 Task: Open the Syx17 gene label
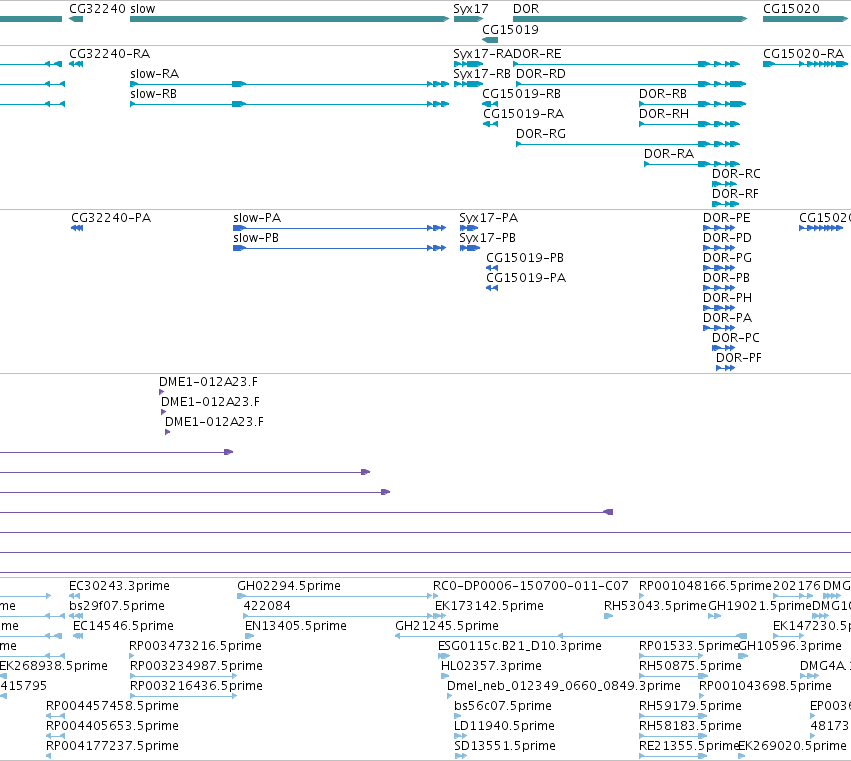[x=471, y=9]
